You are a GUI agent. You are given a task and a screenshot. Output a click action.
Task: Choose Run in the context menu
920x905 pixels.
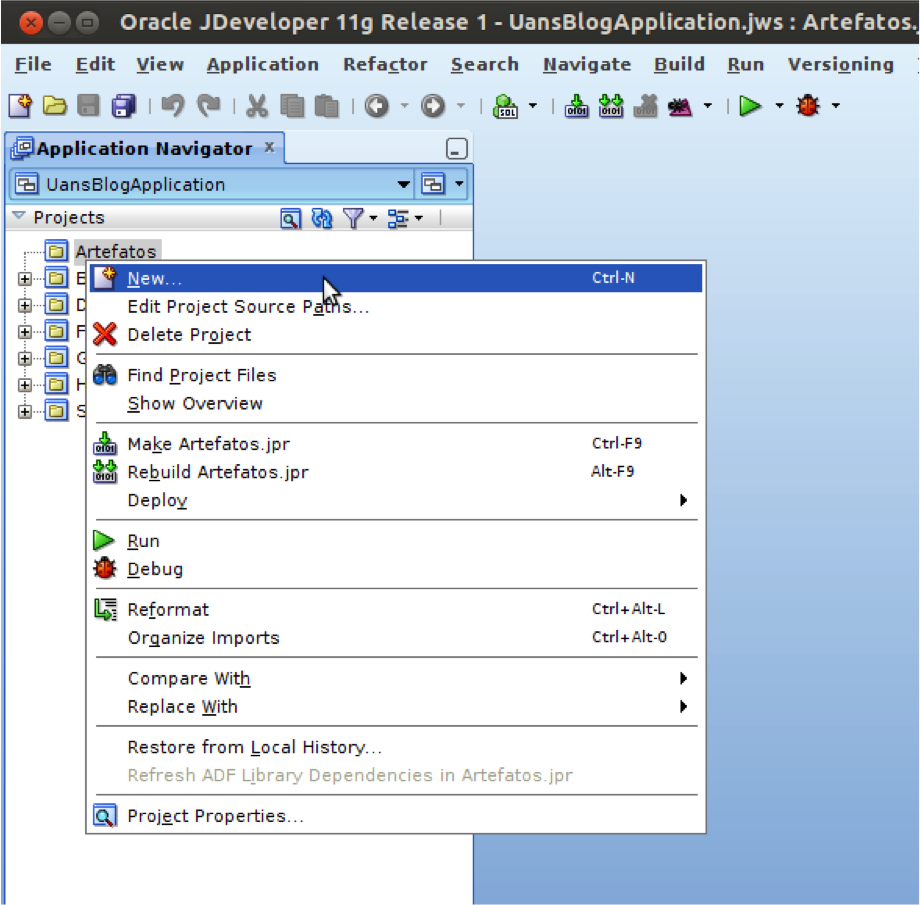(396, 541)
